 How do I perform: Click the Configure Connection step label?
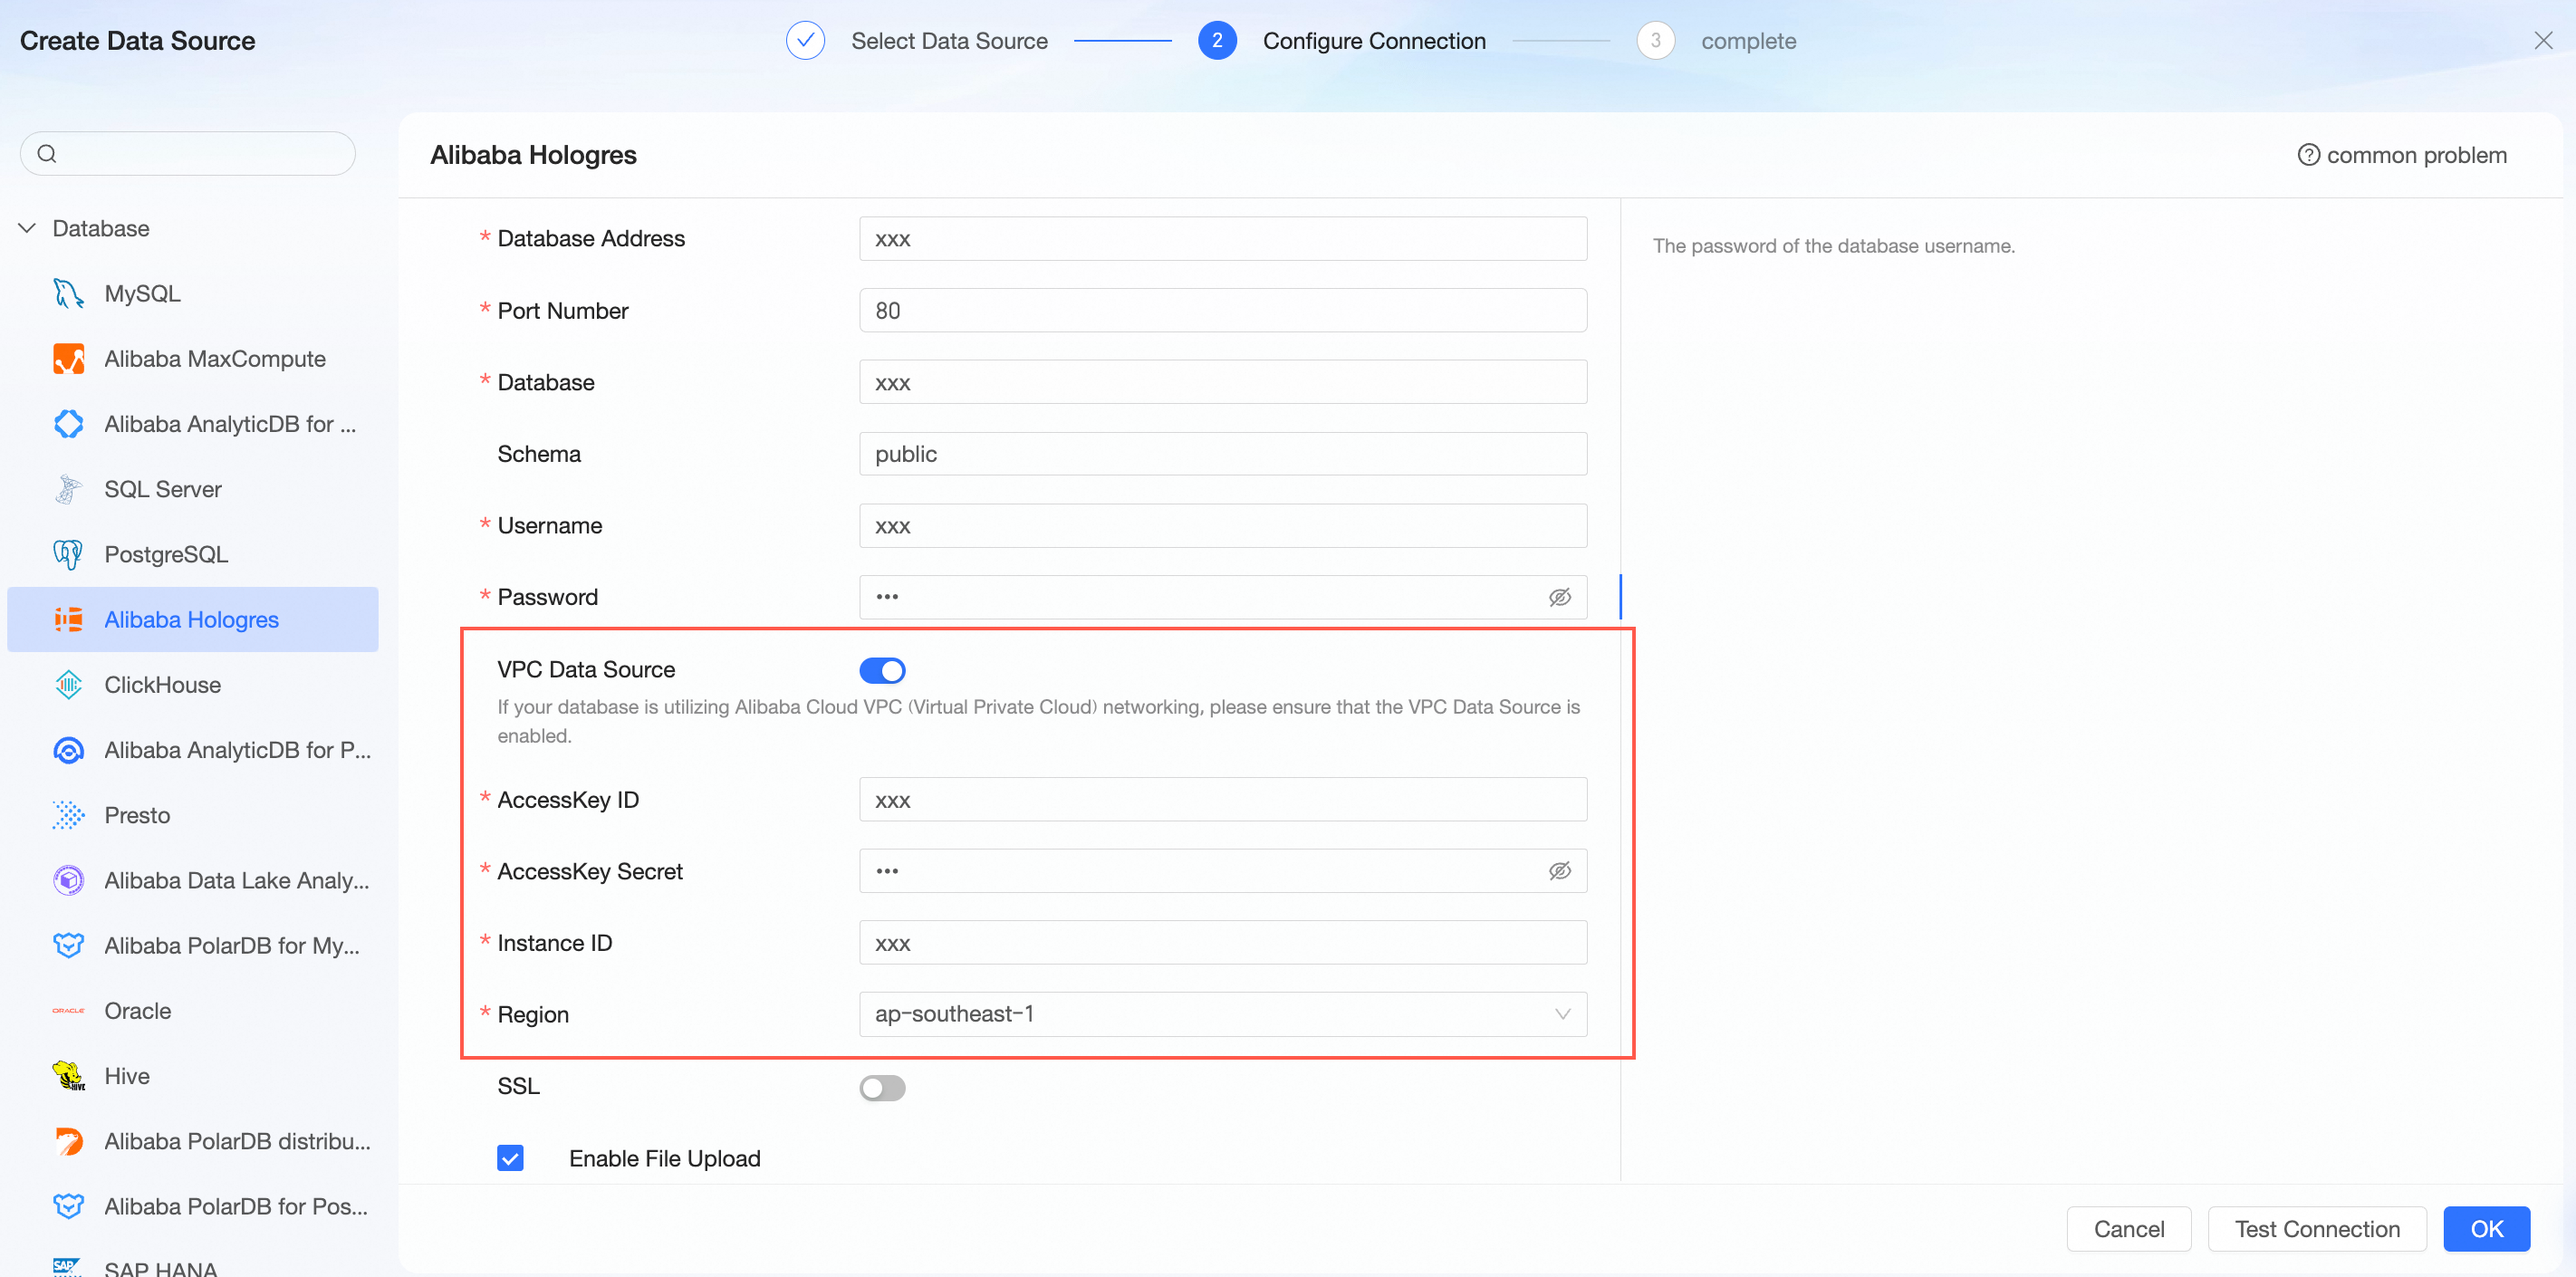[1374, 41]
